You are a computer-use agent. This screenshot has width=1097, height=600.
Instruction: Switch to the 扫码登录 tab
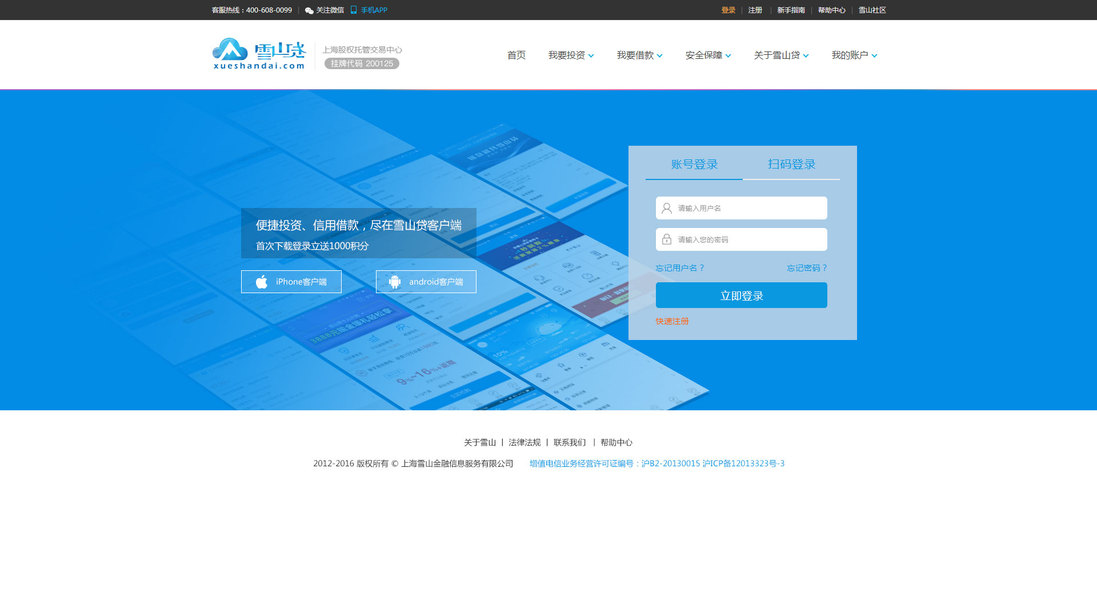[791, 164]
